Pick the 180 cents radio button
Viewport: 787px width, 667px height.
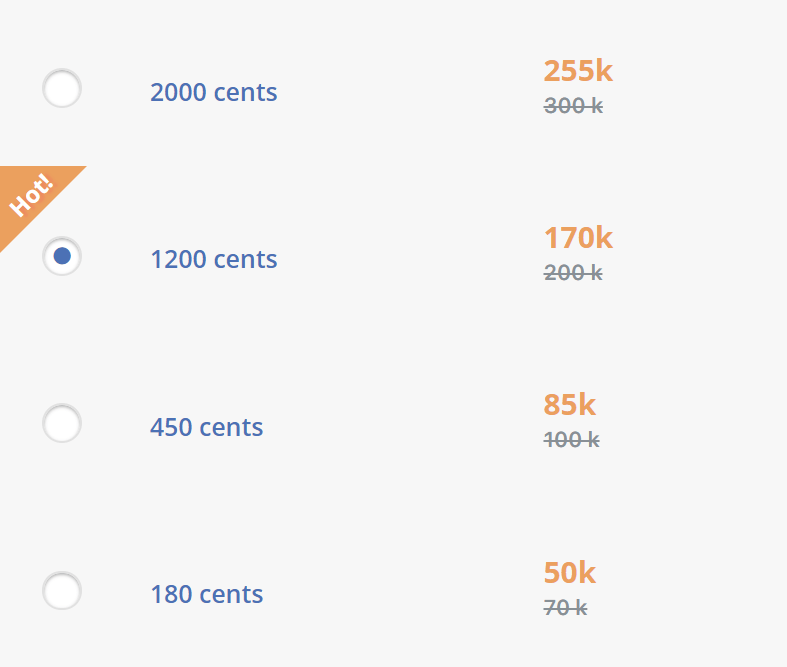click(62, 591)
